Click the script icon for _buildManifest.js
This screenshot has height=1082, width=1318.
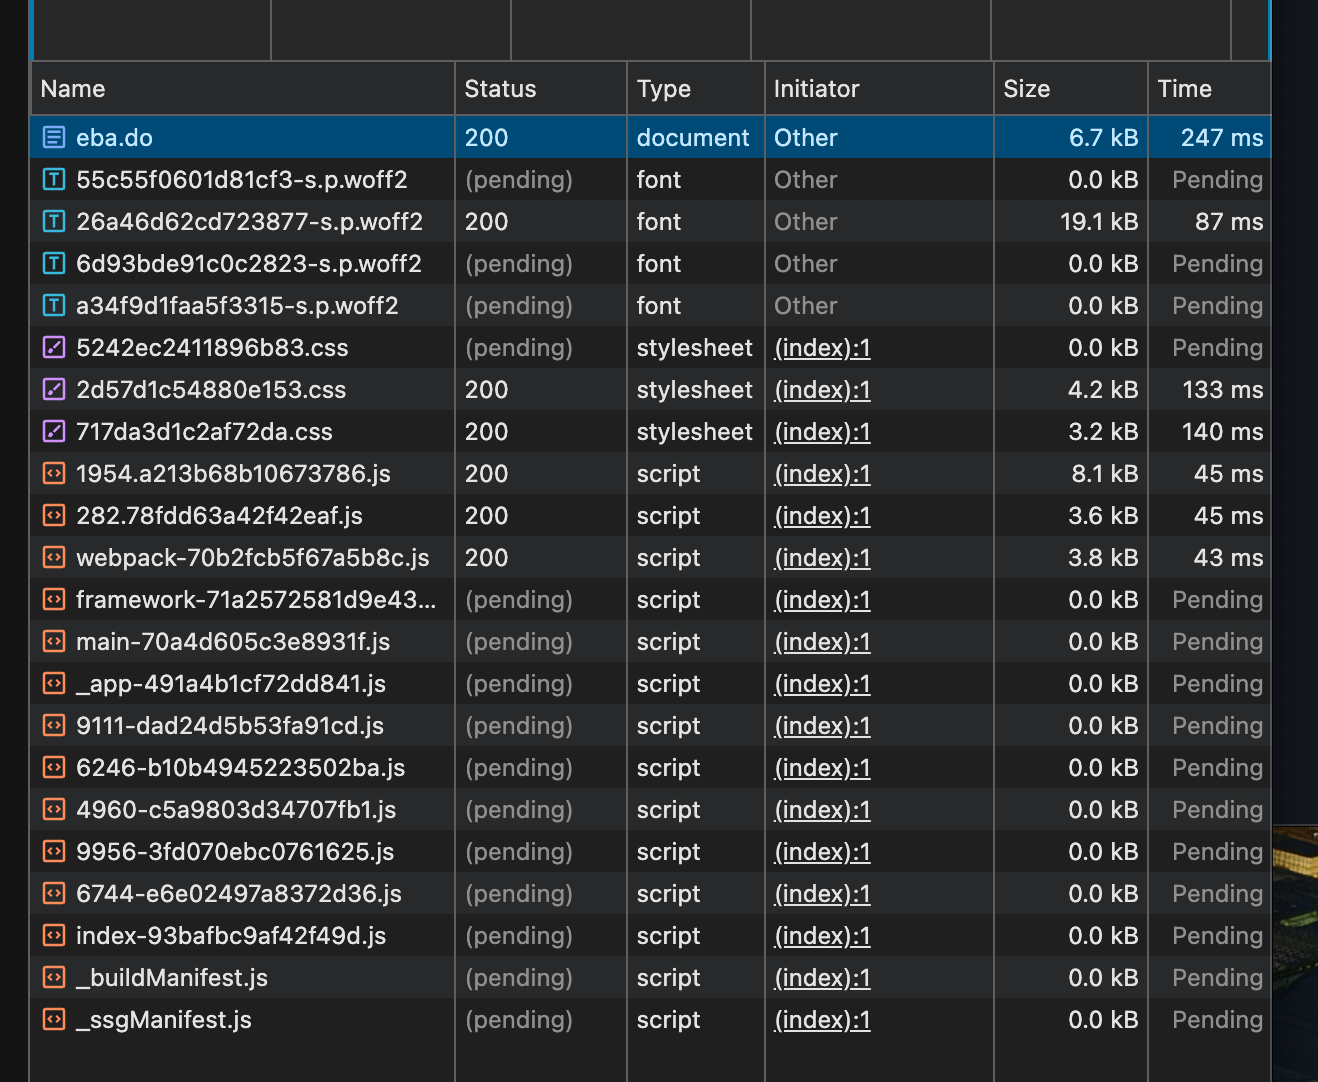[54, 978]
